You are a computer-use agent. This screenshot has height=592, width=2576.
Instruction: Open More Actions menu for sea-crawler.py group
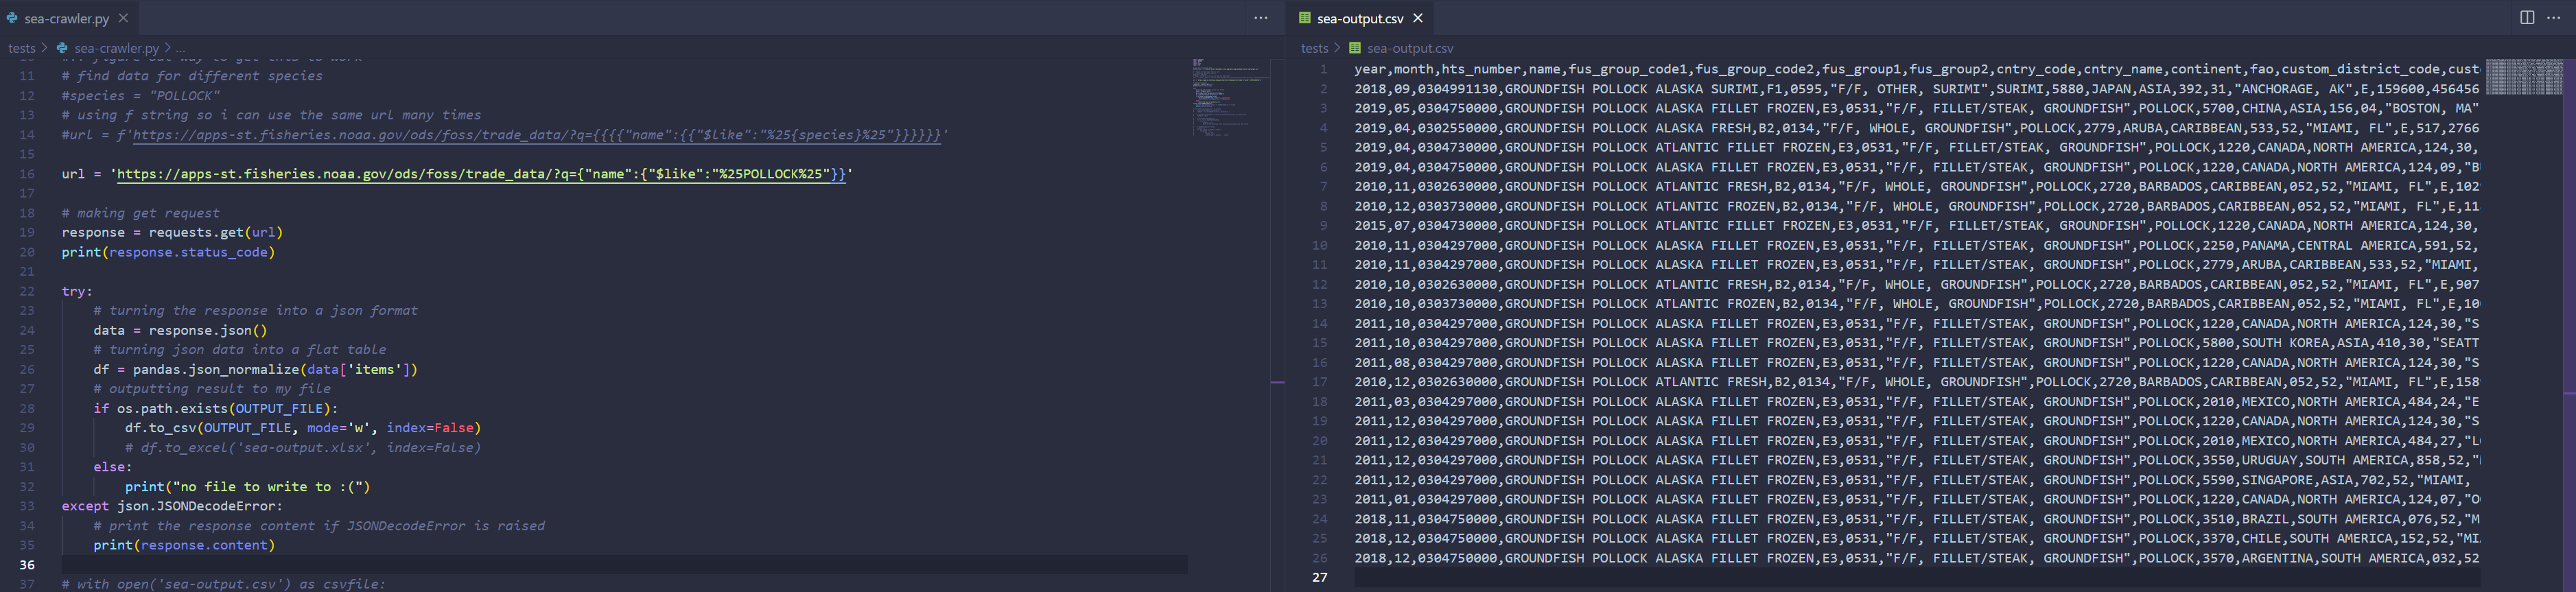[1260, 18]
